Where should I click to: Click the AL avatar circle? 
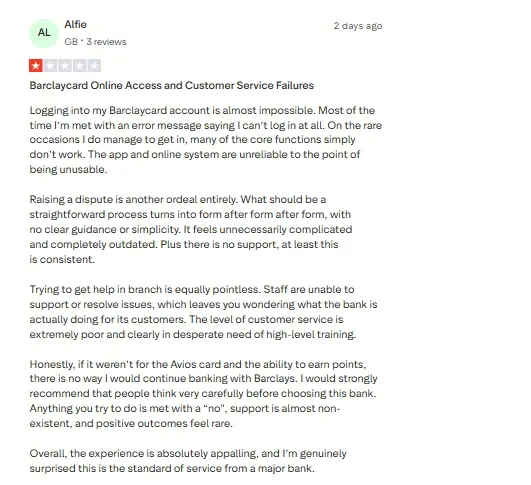44,33
